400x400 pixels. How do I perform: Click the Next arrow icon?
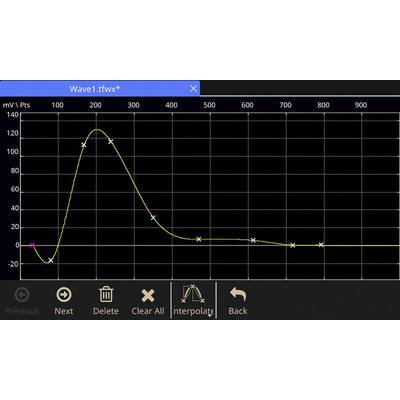click(x=64, y=295)
